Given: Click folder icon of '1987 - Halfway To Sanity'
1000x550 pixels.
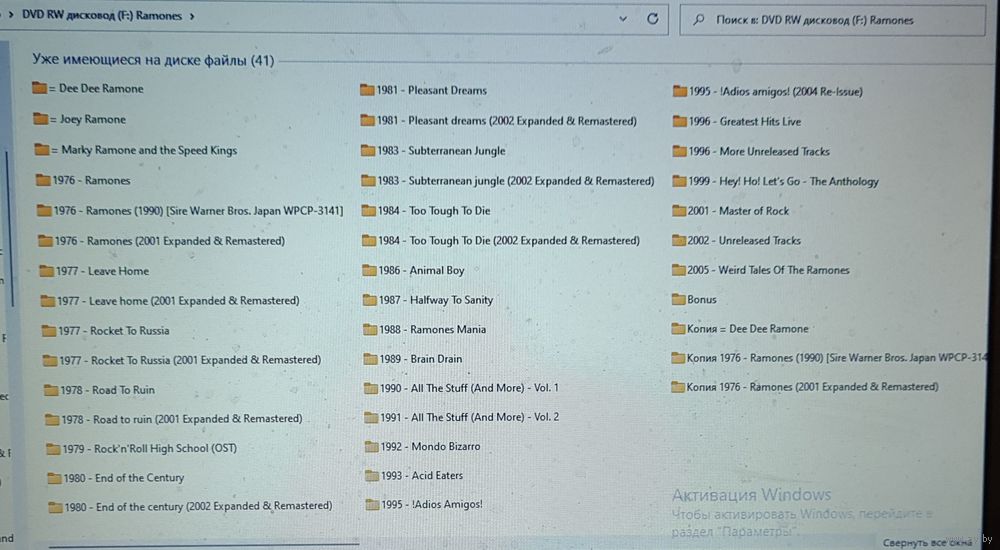Looking at the screenshot, I should (371, 300).
